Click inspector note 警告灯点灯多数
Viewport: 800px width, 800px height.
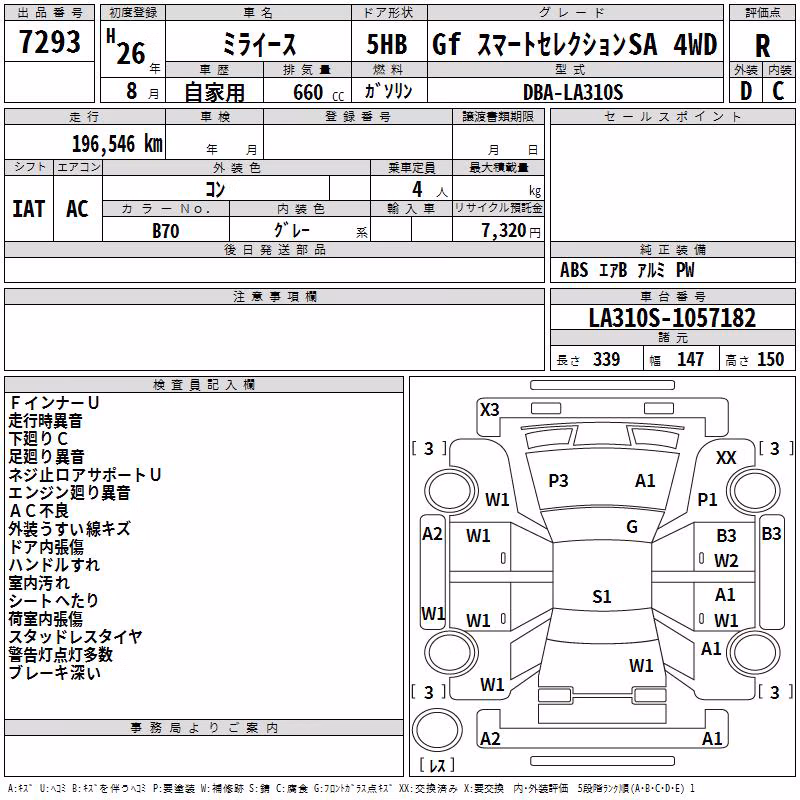click(61, 655)
